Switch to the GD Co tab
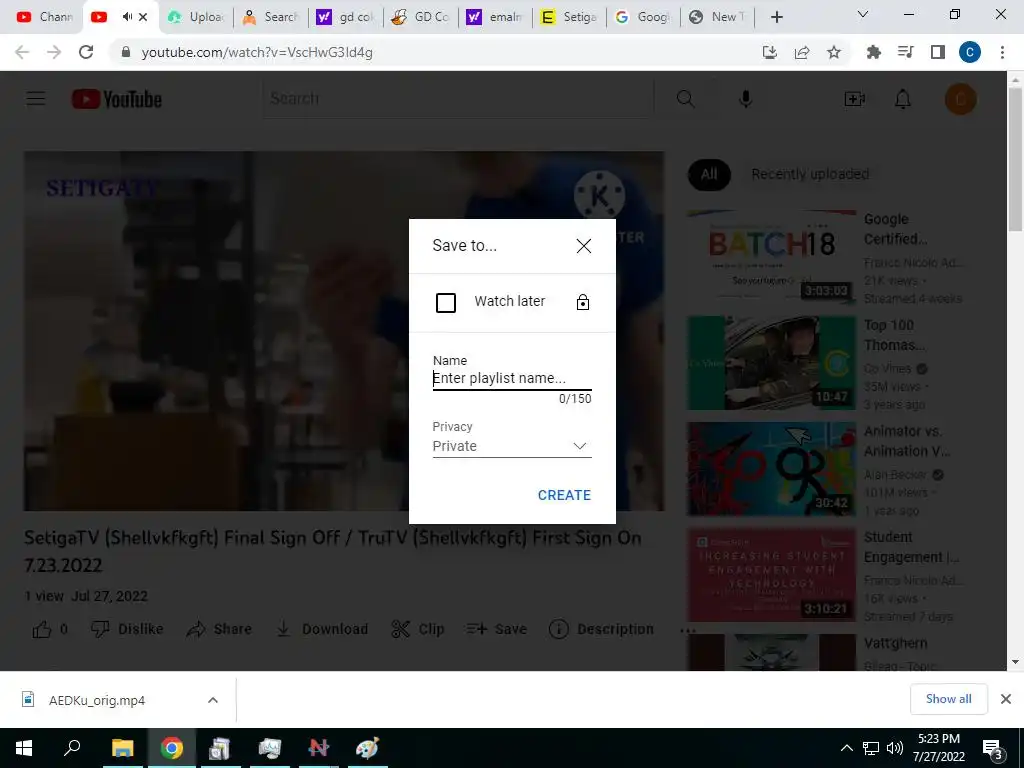The width and height of the screenshot is (1024, 768). (x=420, y=17)
